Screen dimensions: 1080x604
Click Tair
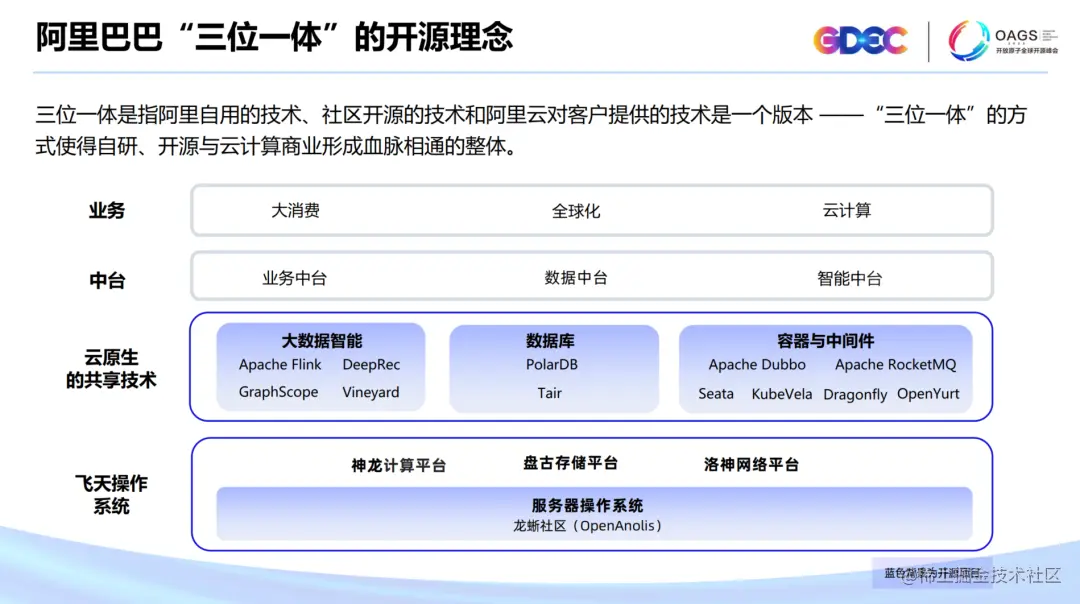click(x=550, y=393)
